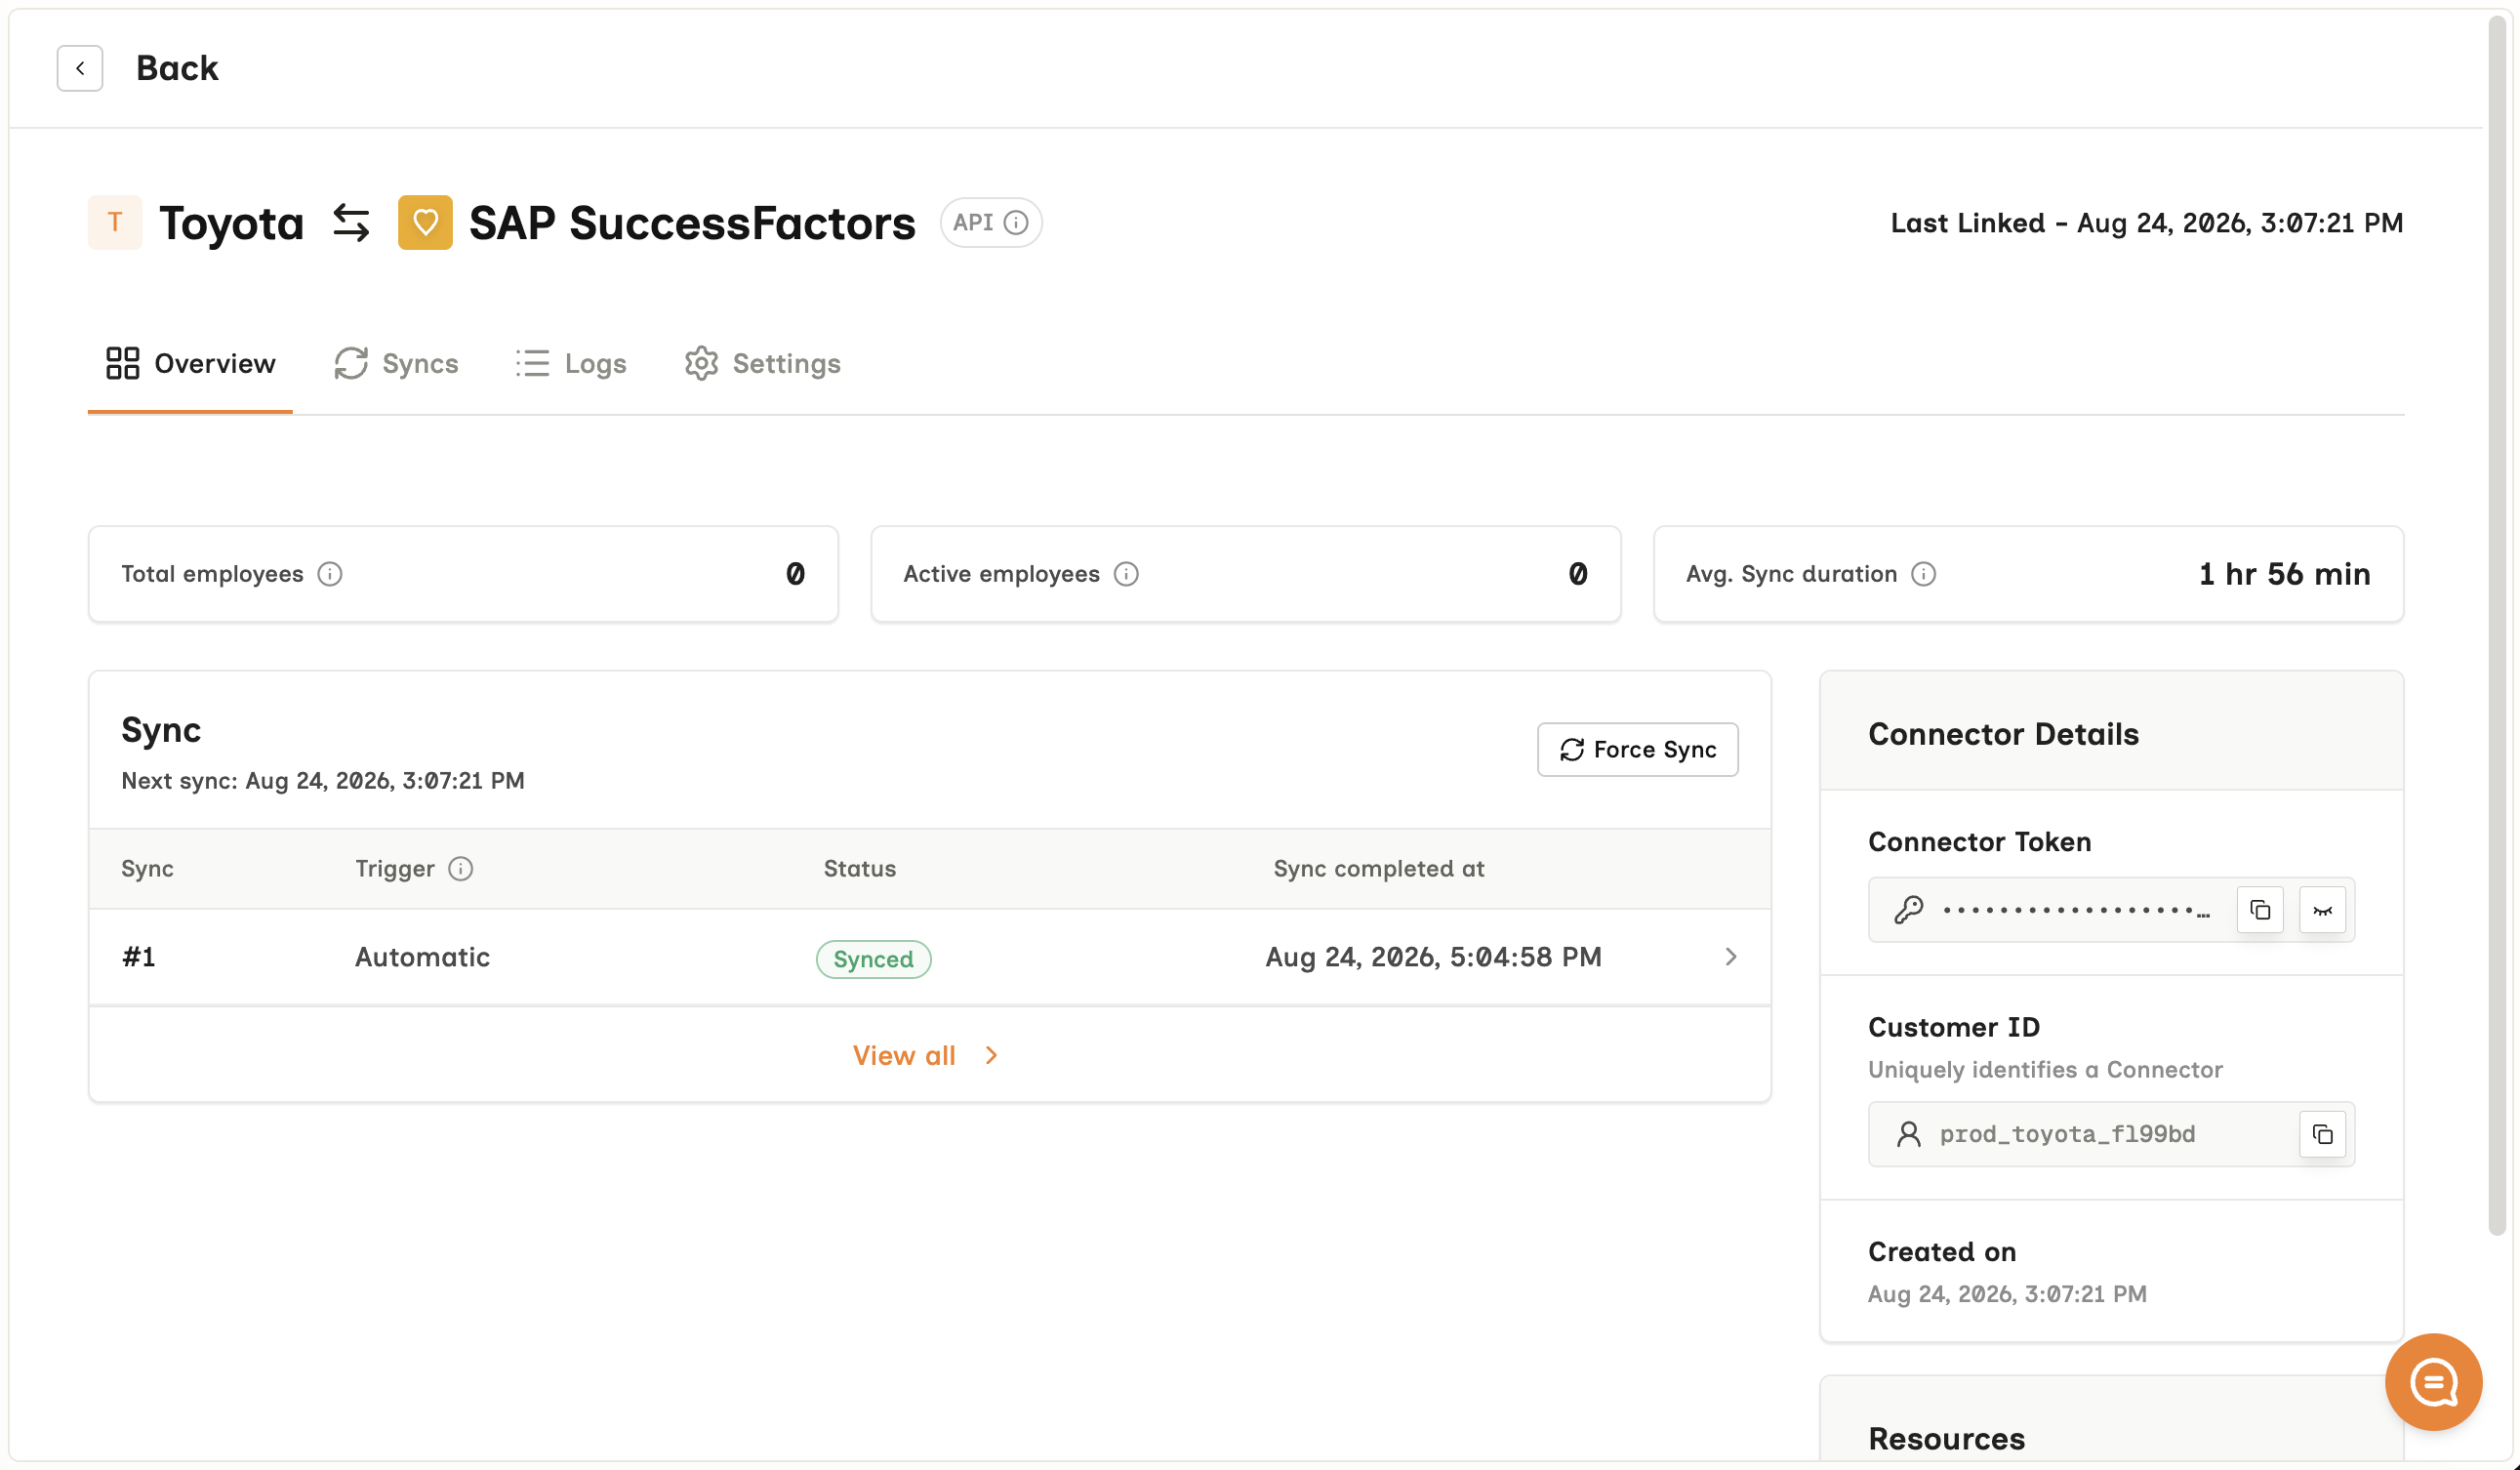
Task: Click the Customer ID value field
Action: (2111, 1134)
